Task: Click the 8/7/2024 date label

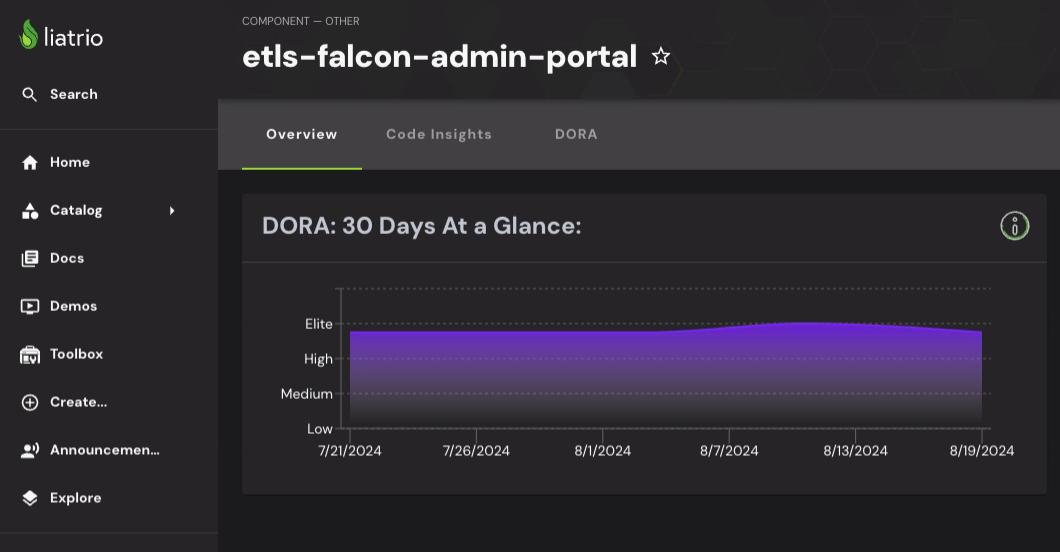Action: pos(729,451)
